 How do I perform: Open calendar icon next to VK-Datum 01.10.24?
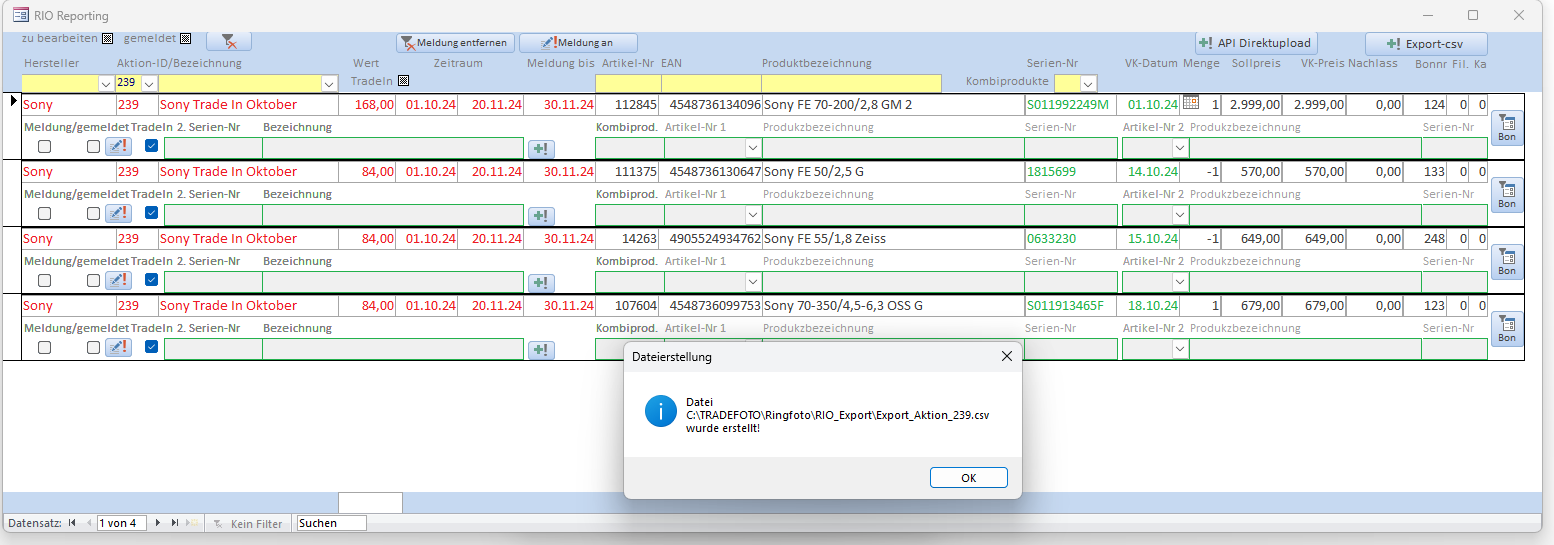(1190, 103)
